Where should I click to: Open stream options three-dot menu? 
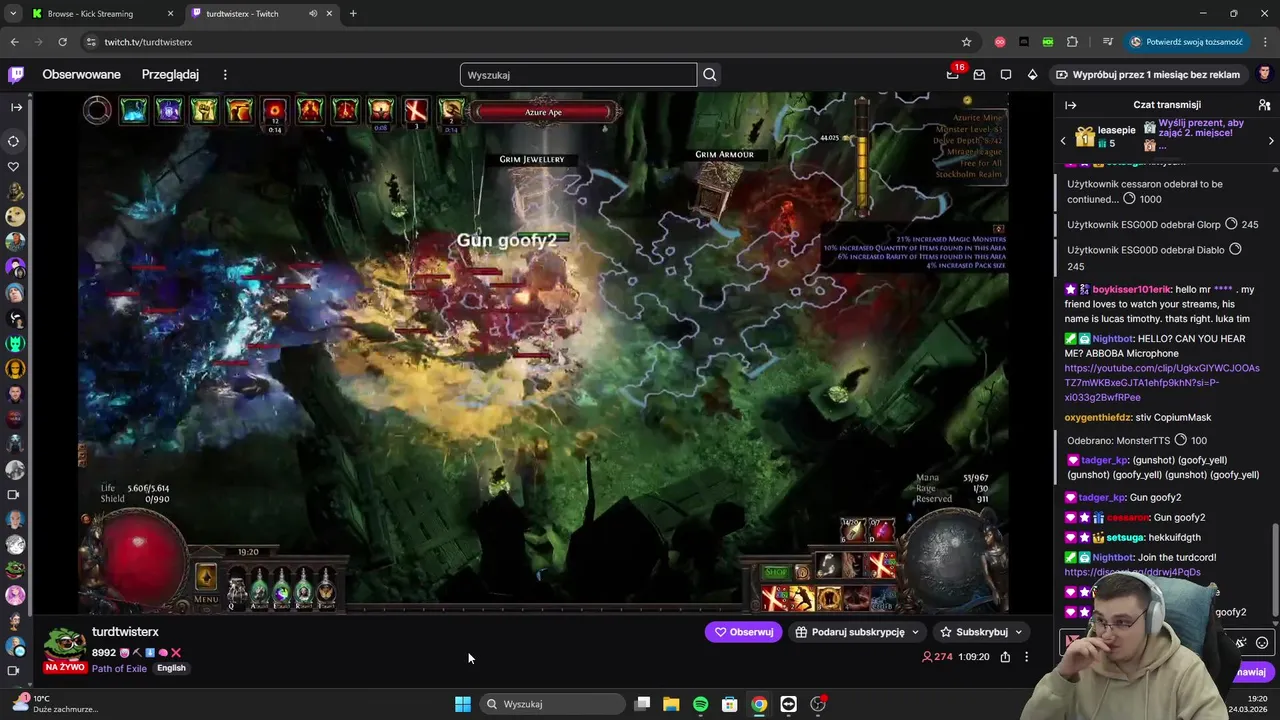tap(1026, 657)
